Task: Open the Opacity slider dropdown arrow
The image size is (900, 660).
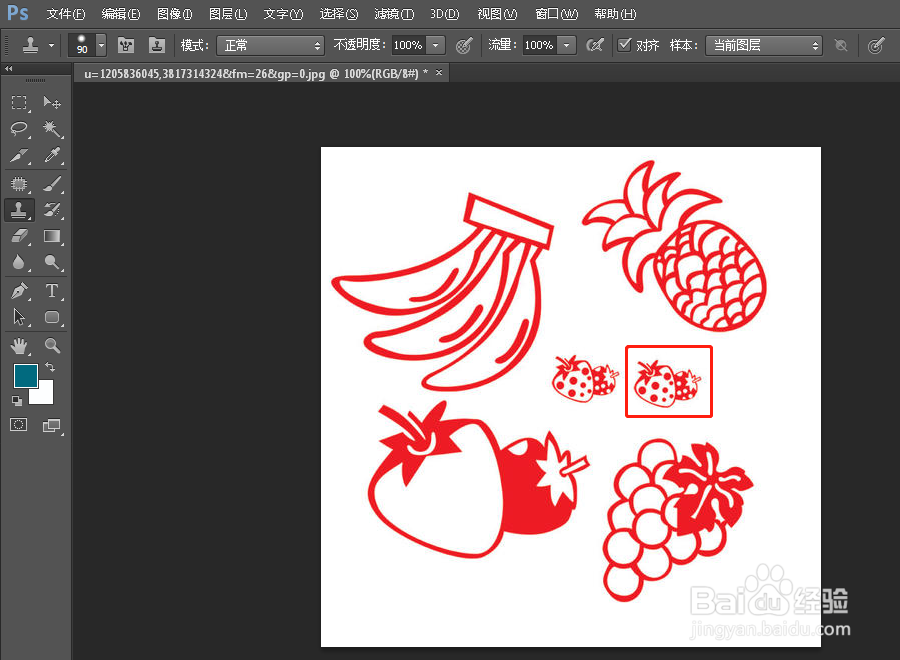Action: (436, 45)
